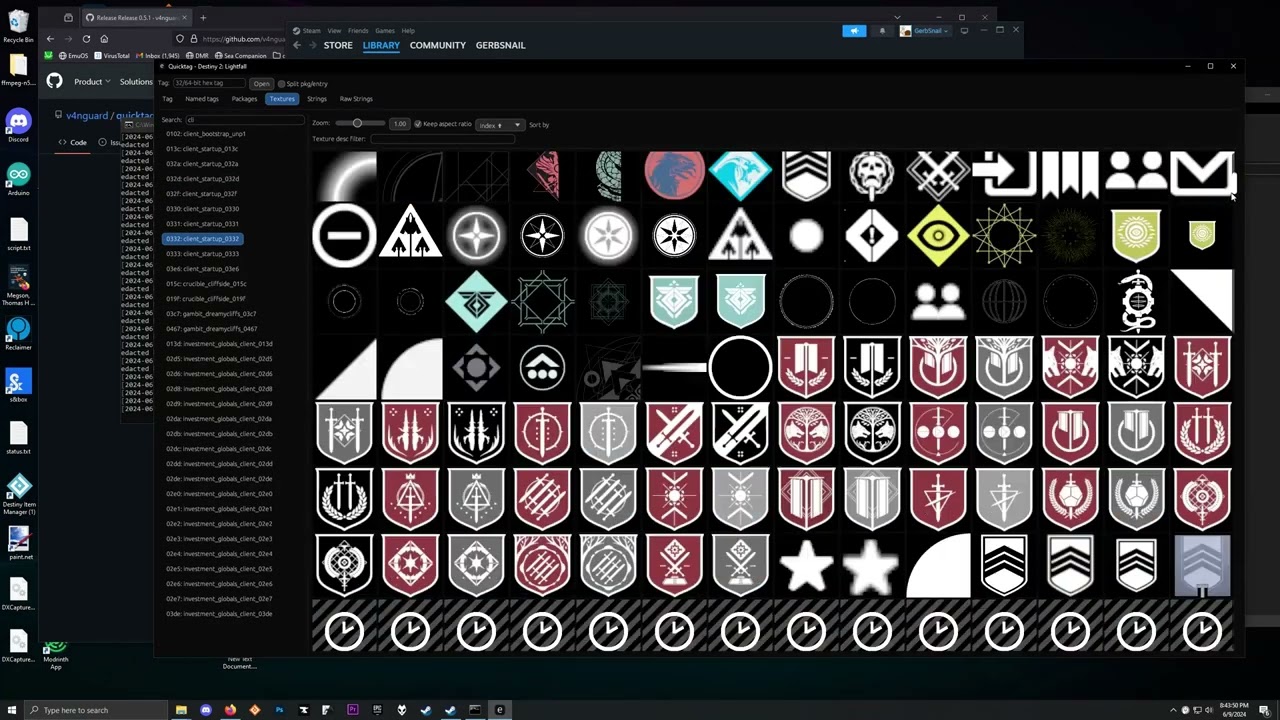Click the taskbar search box
The width and height of the screenshot is (1280, 720).
click(x=96, y=710)
